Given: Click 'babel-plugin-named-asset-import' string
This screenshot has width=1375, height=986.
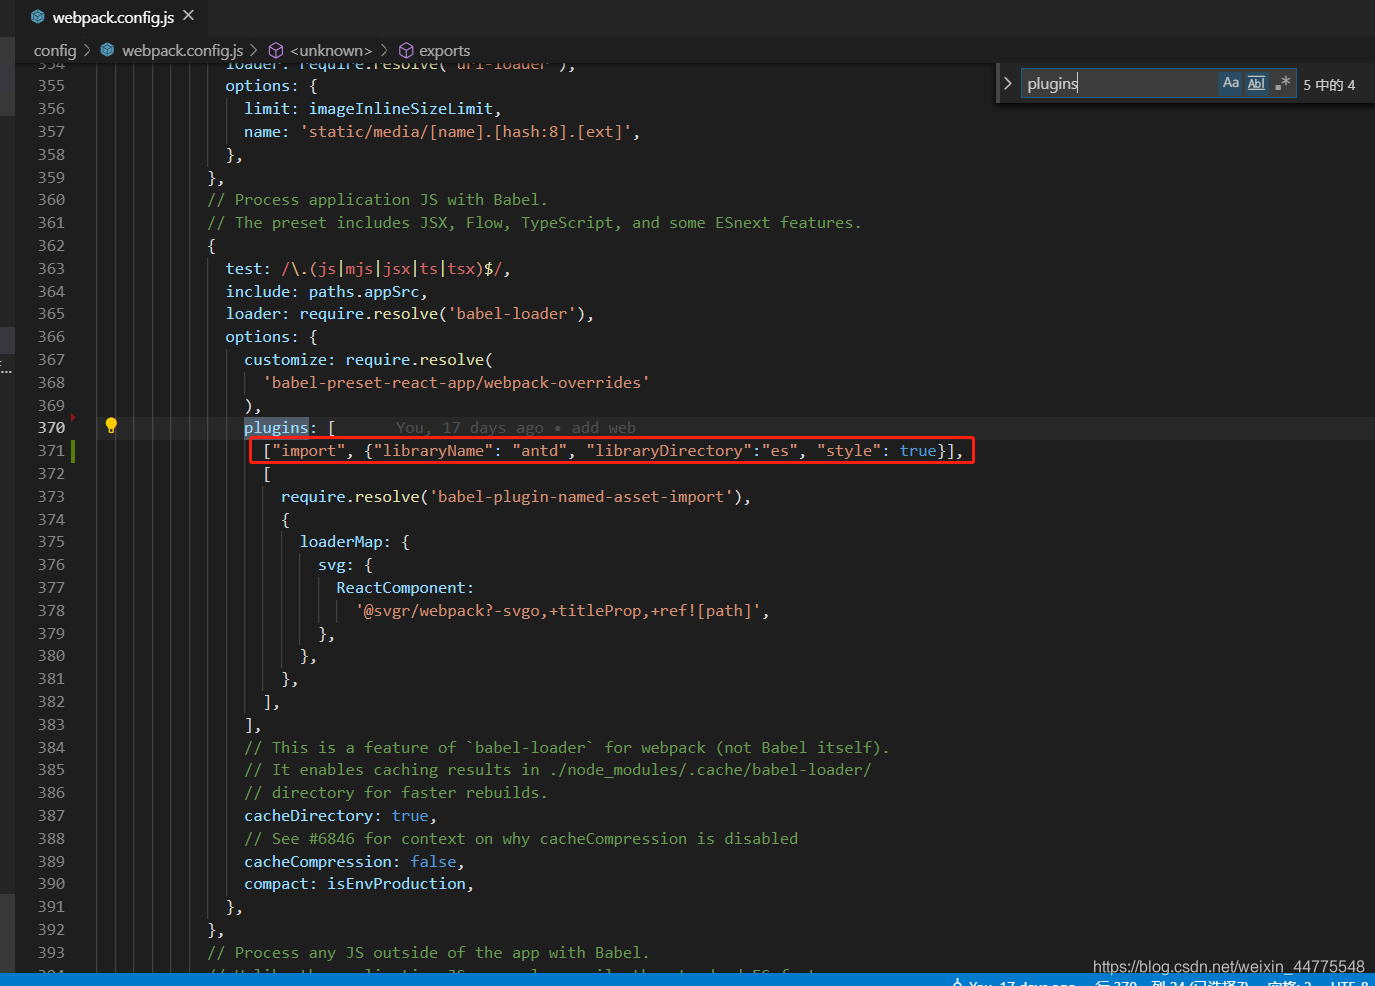Looking at the screenshot, I should (x=581, y=496).
